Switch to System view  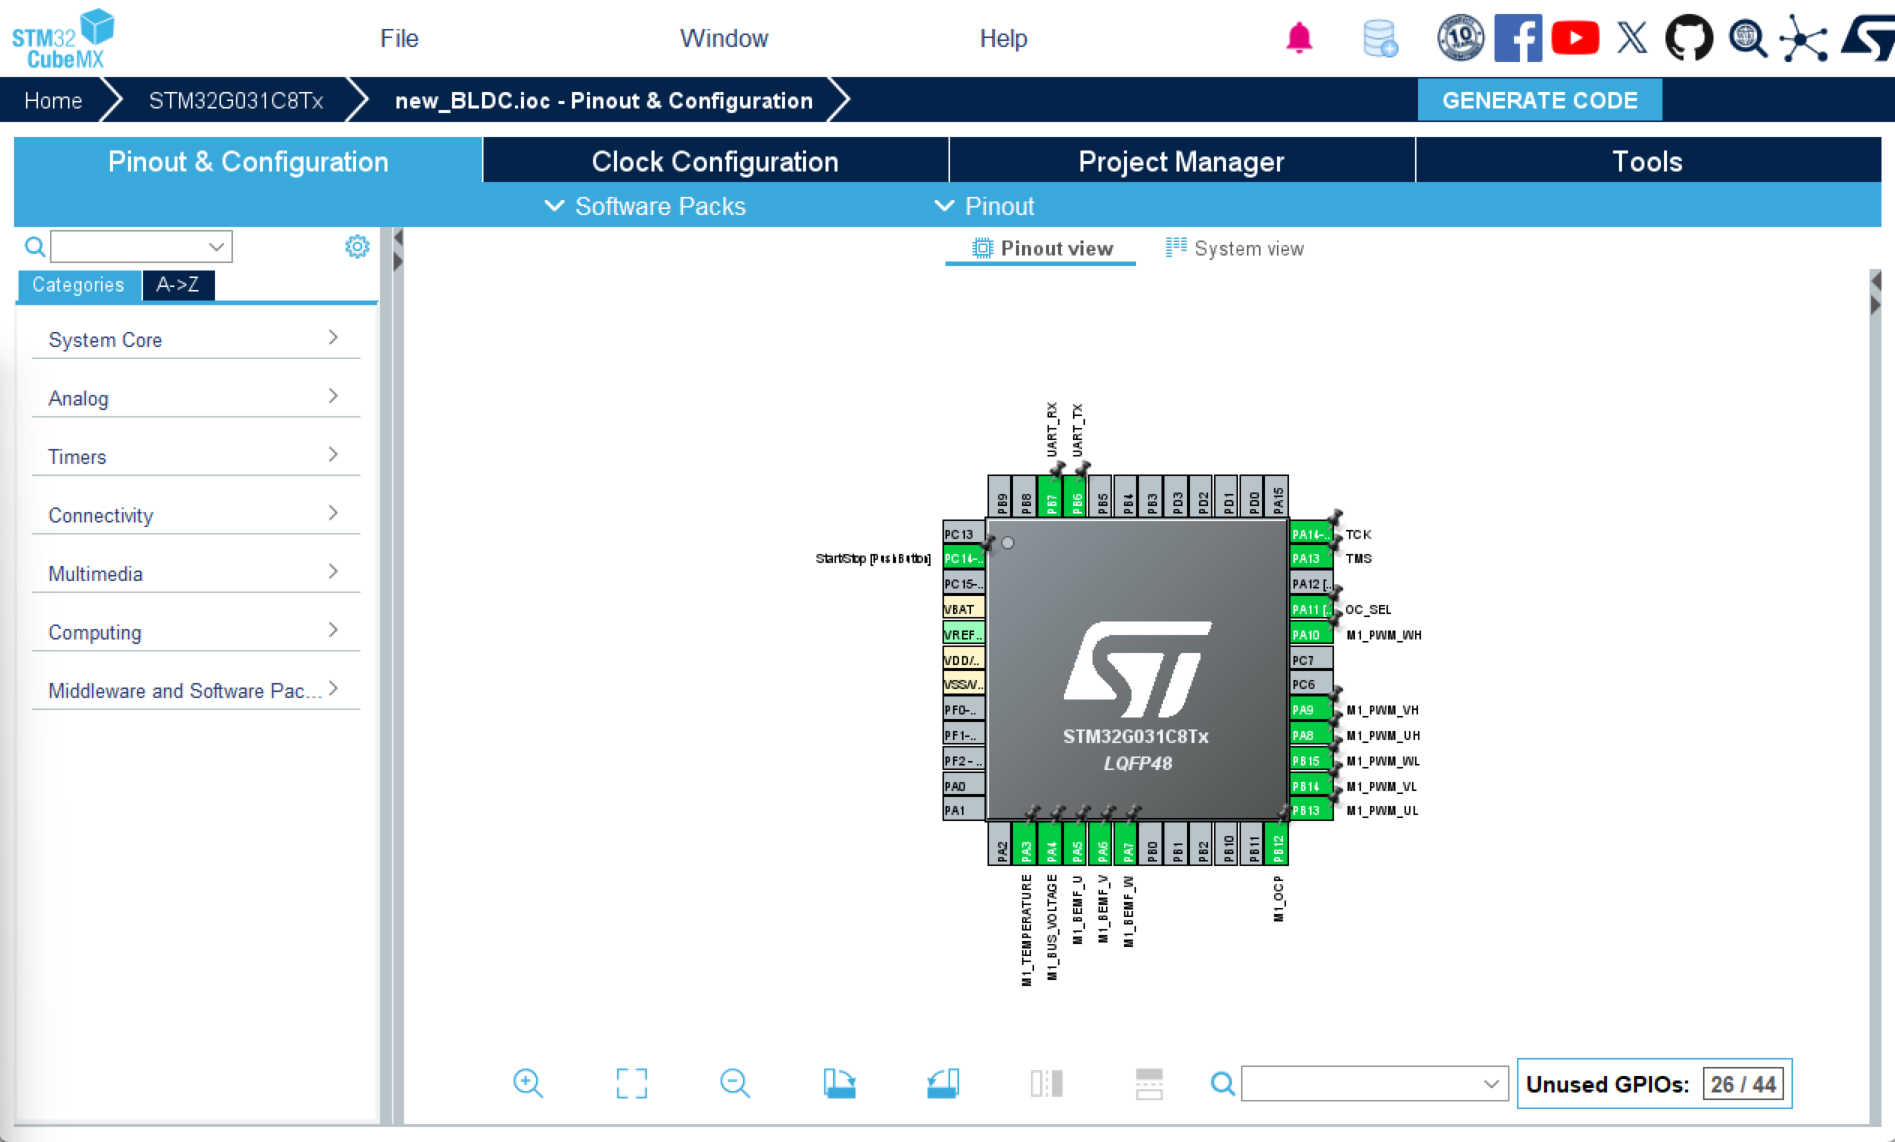(x=1235, y=248)
